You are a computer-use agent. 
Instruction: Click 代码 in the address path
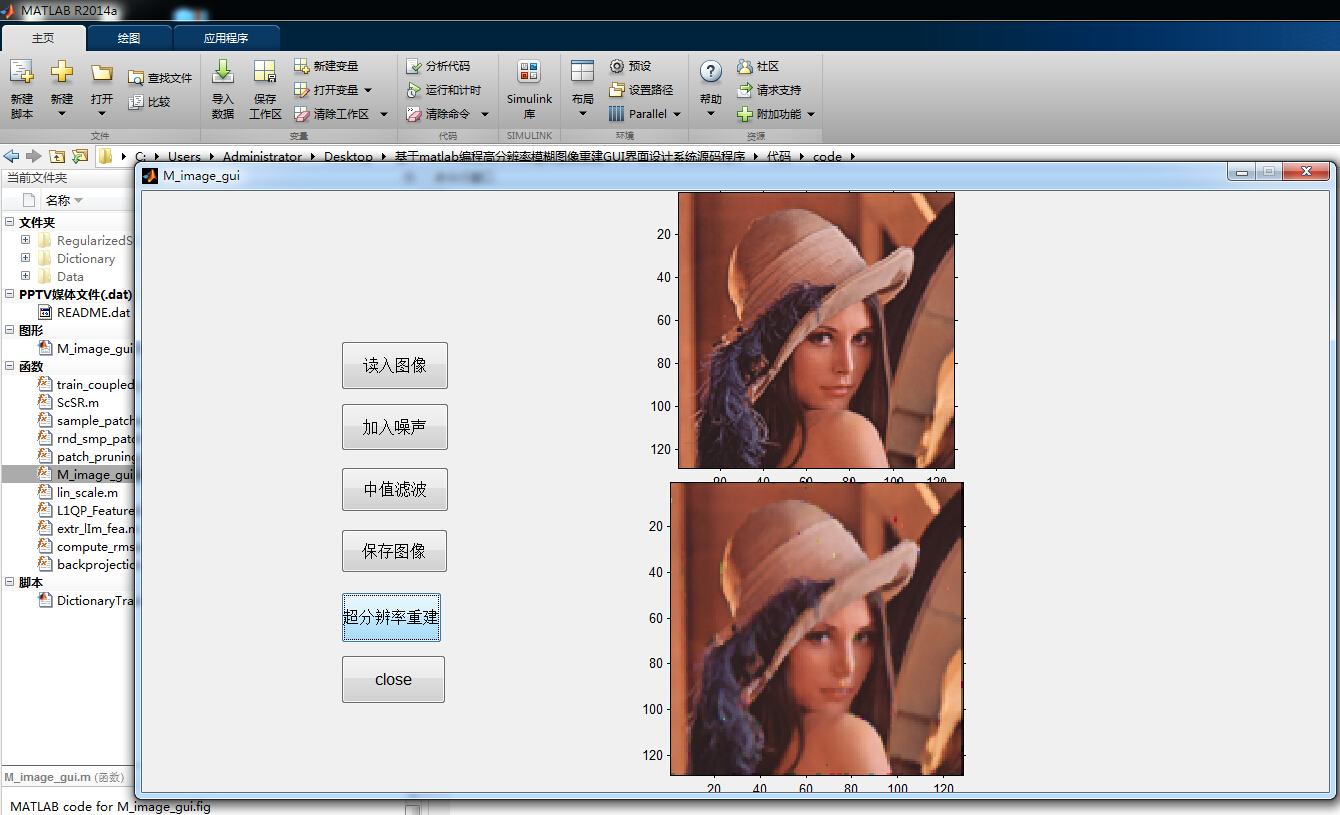(779, 156)
